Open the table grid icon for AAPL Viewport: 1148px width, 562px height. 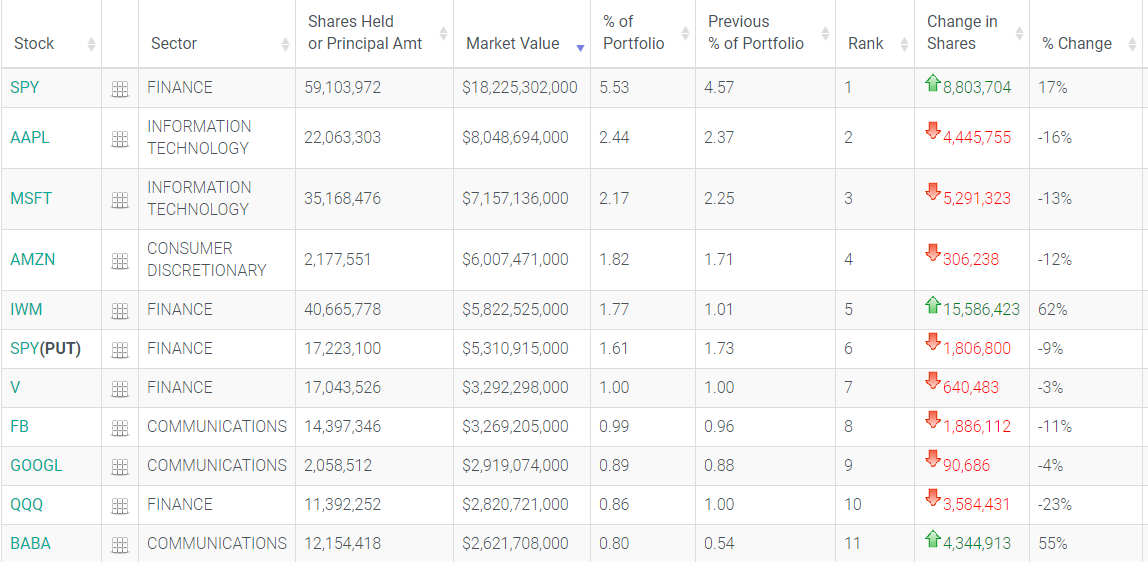tap(119, 139)
